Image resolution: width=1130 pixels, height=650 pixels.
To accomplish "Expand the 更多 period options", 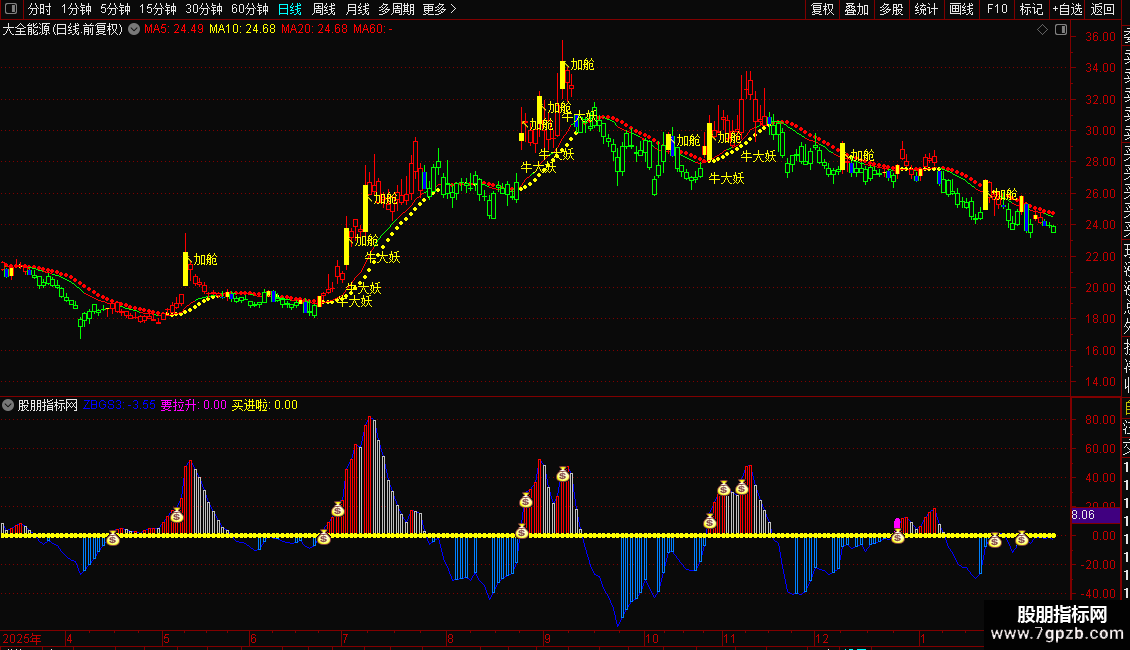I will tap(440, 9).
